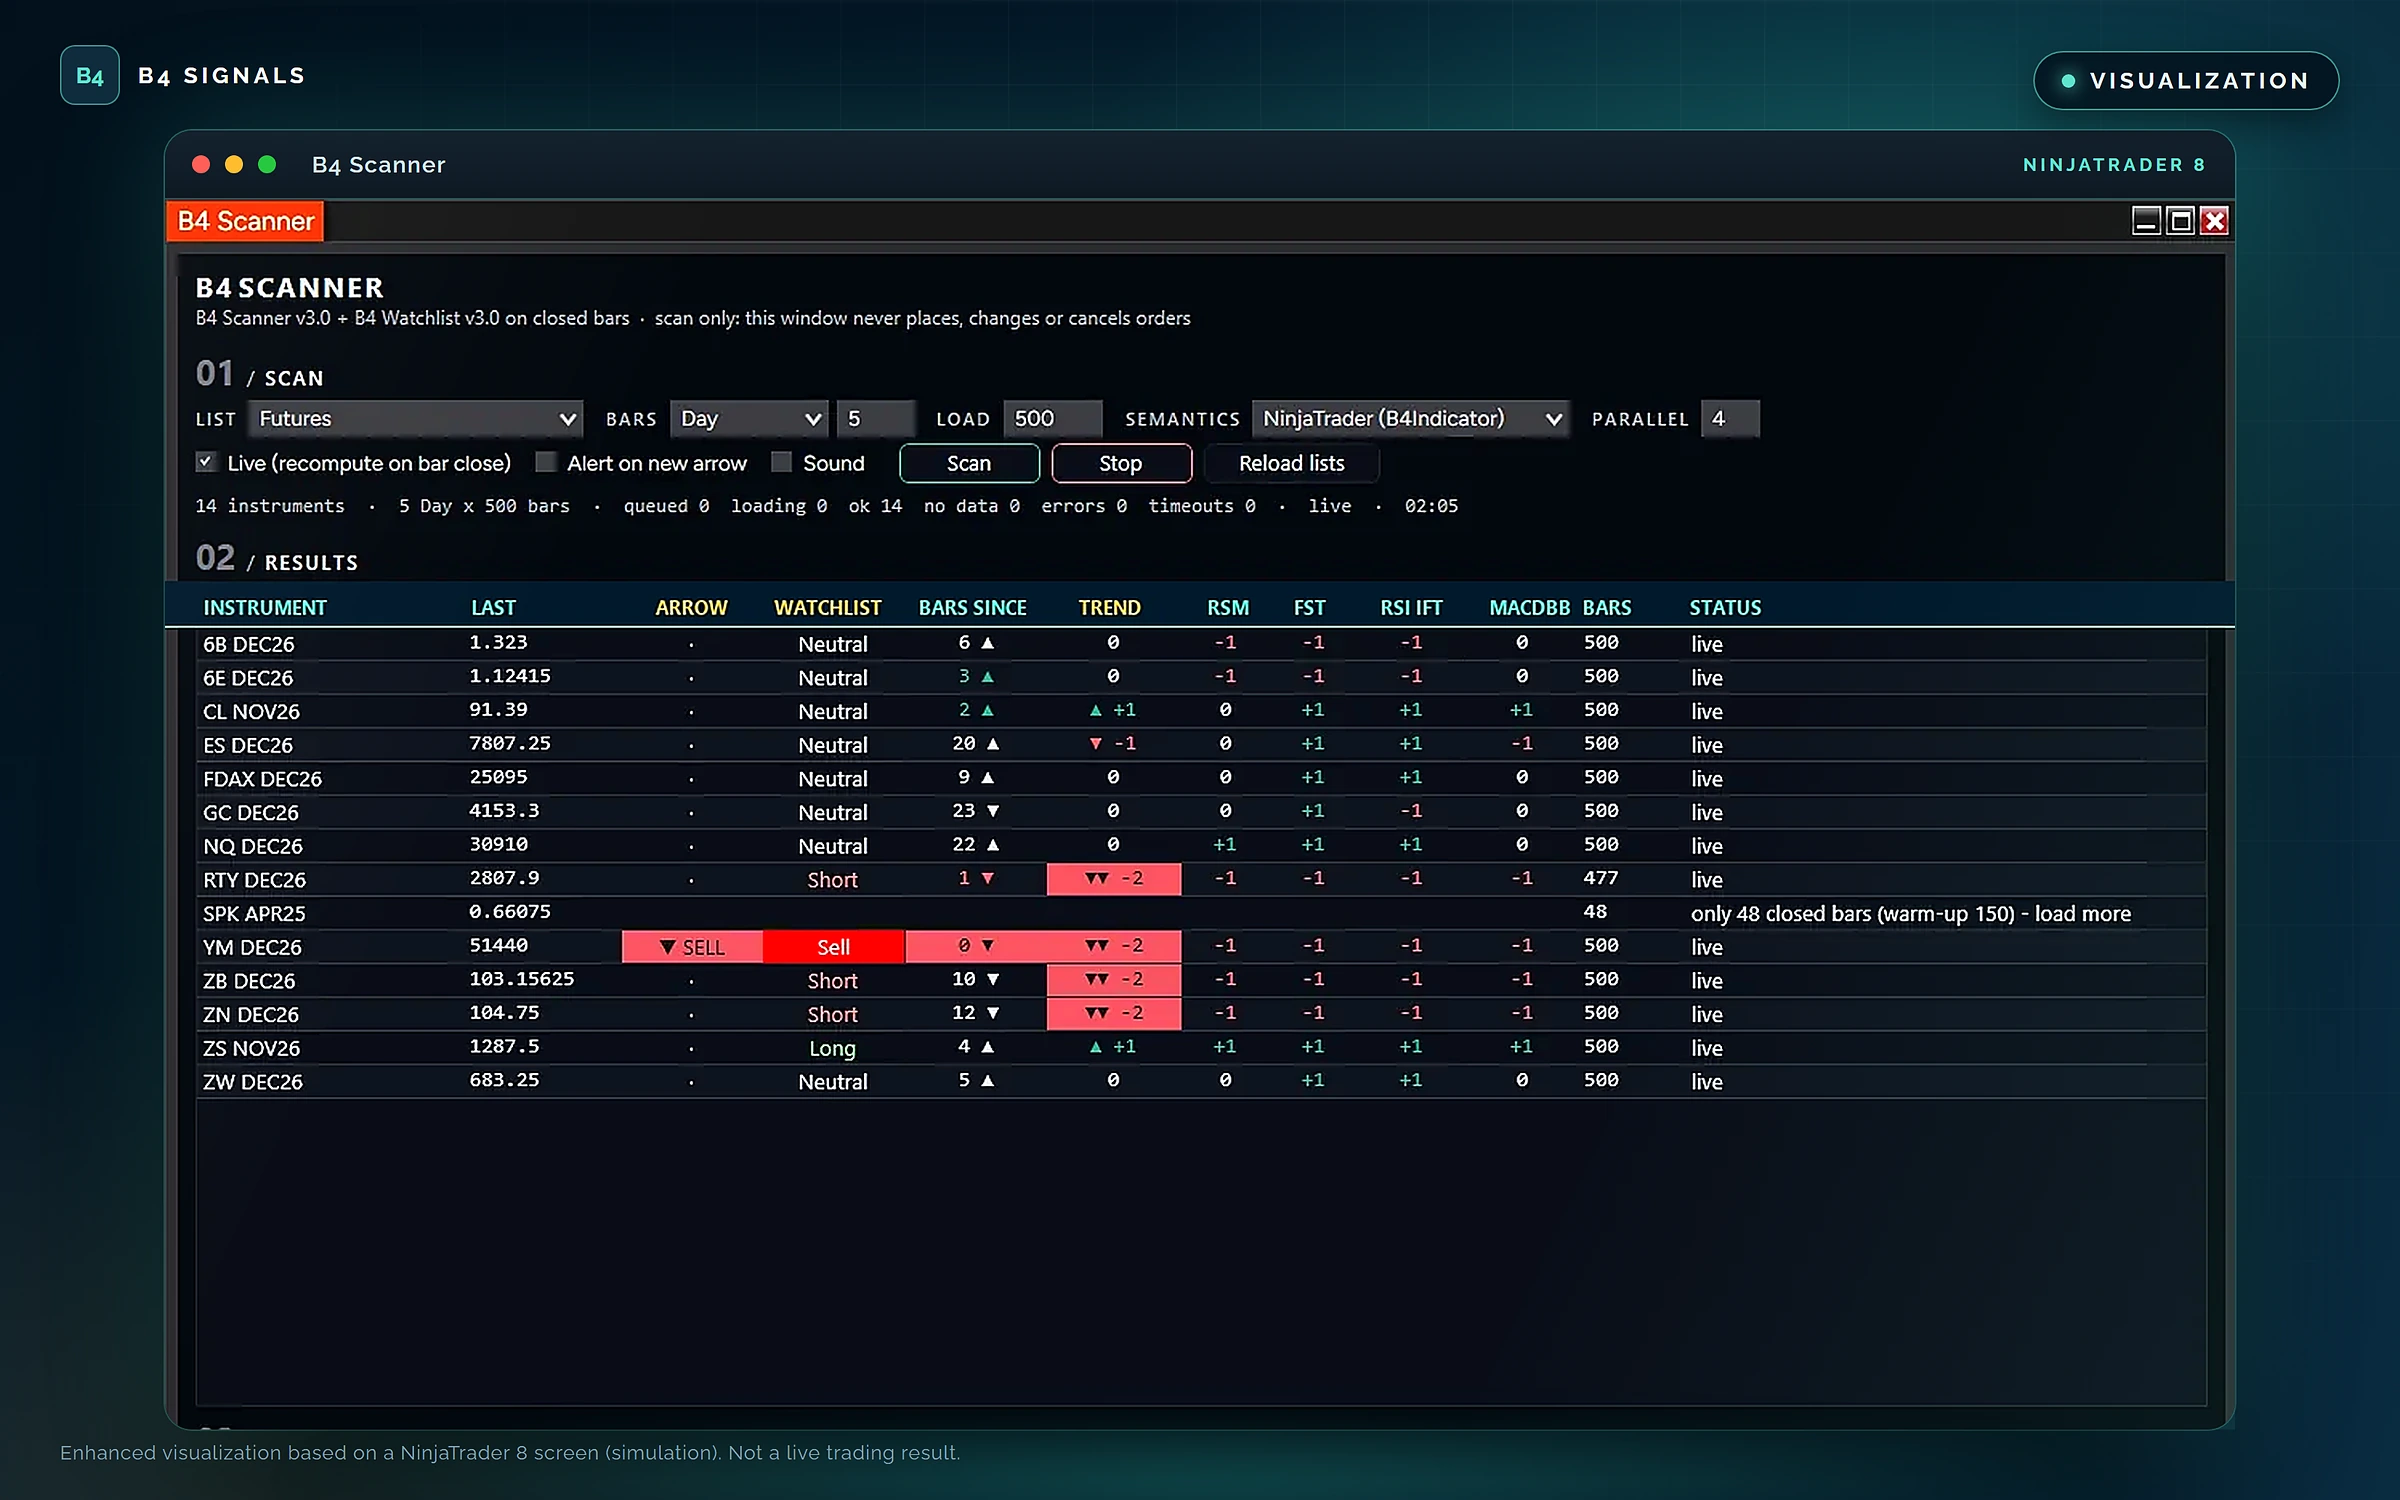Maximize the inner B4 Scanner window

click(x=2181, y=220)
